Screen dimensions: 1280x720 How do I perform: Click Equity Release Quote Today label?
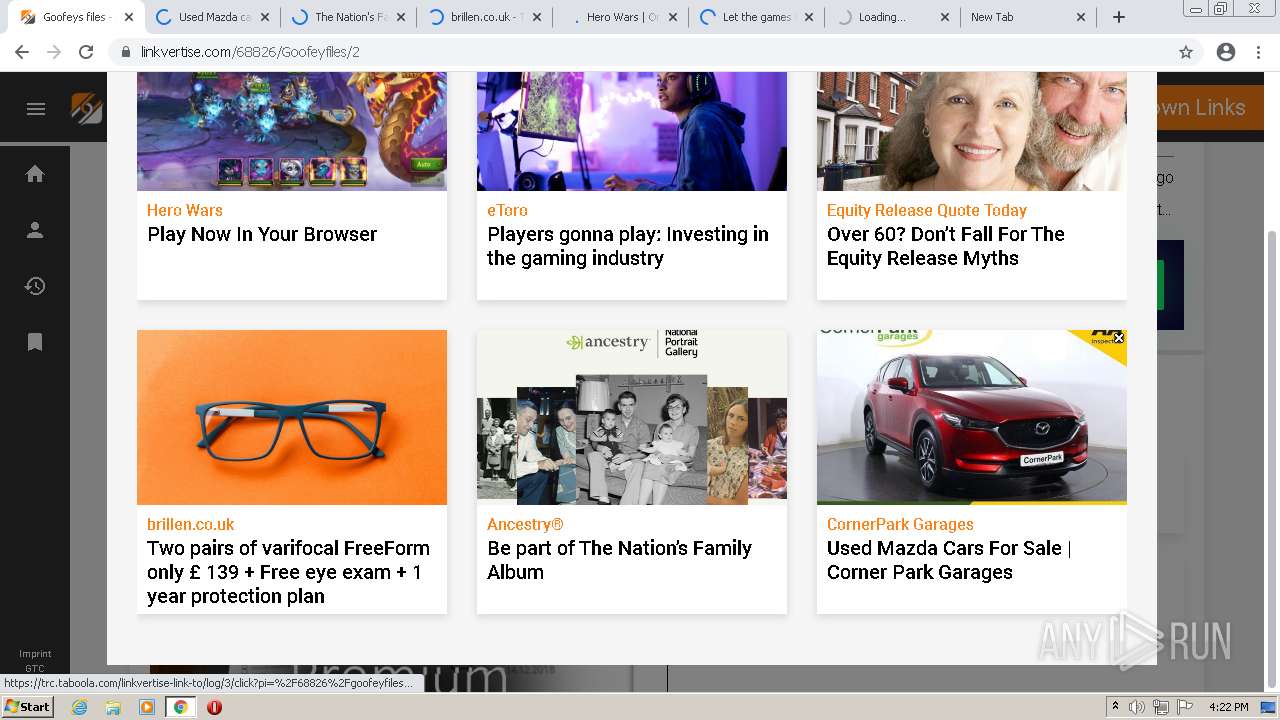(x=927, y=210)
